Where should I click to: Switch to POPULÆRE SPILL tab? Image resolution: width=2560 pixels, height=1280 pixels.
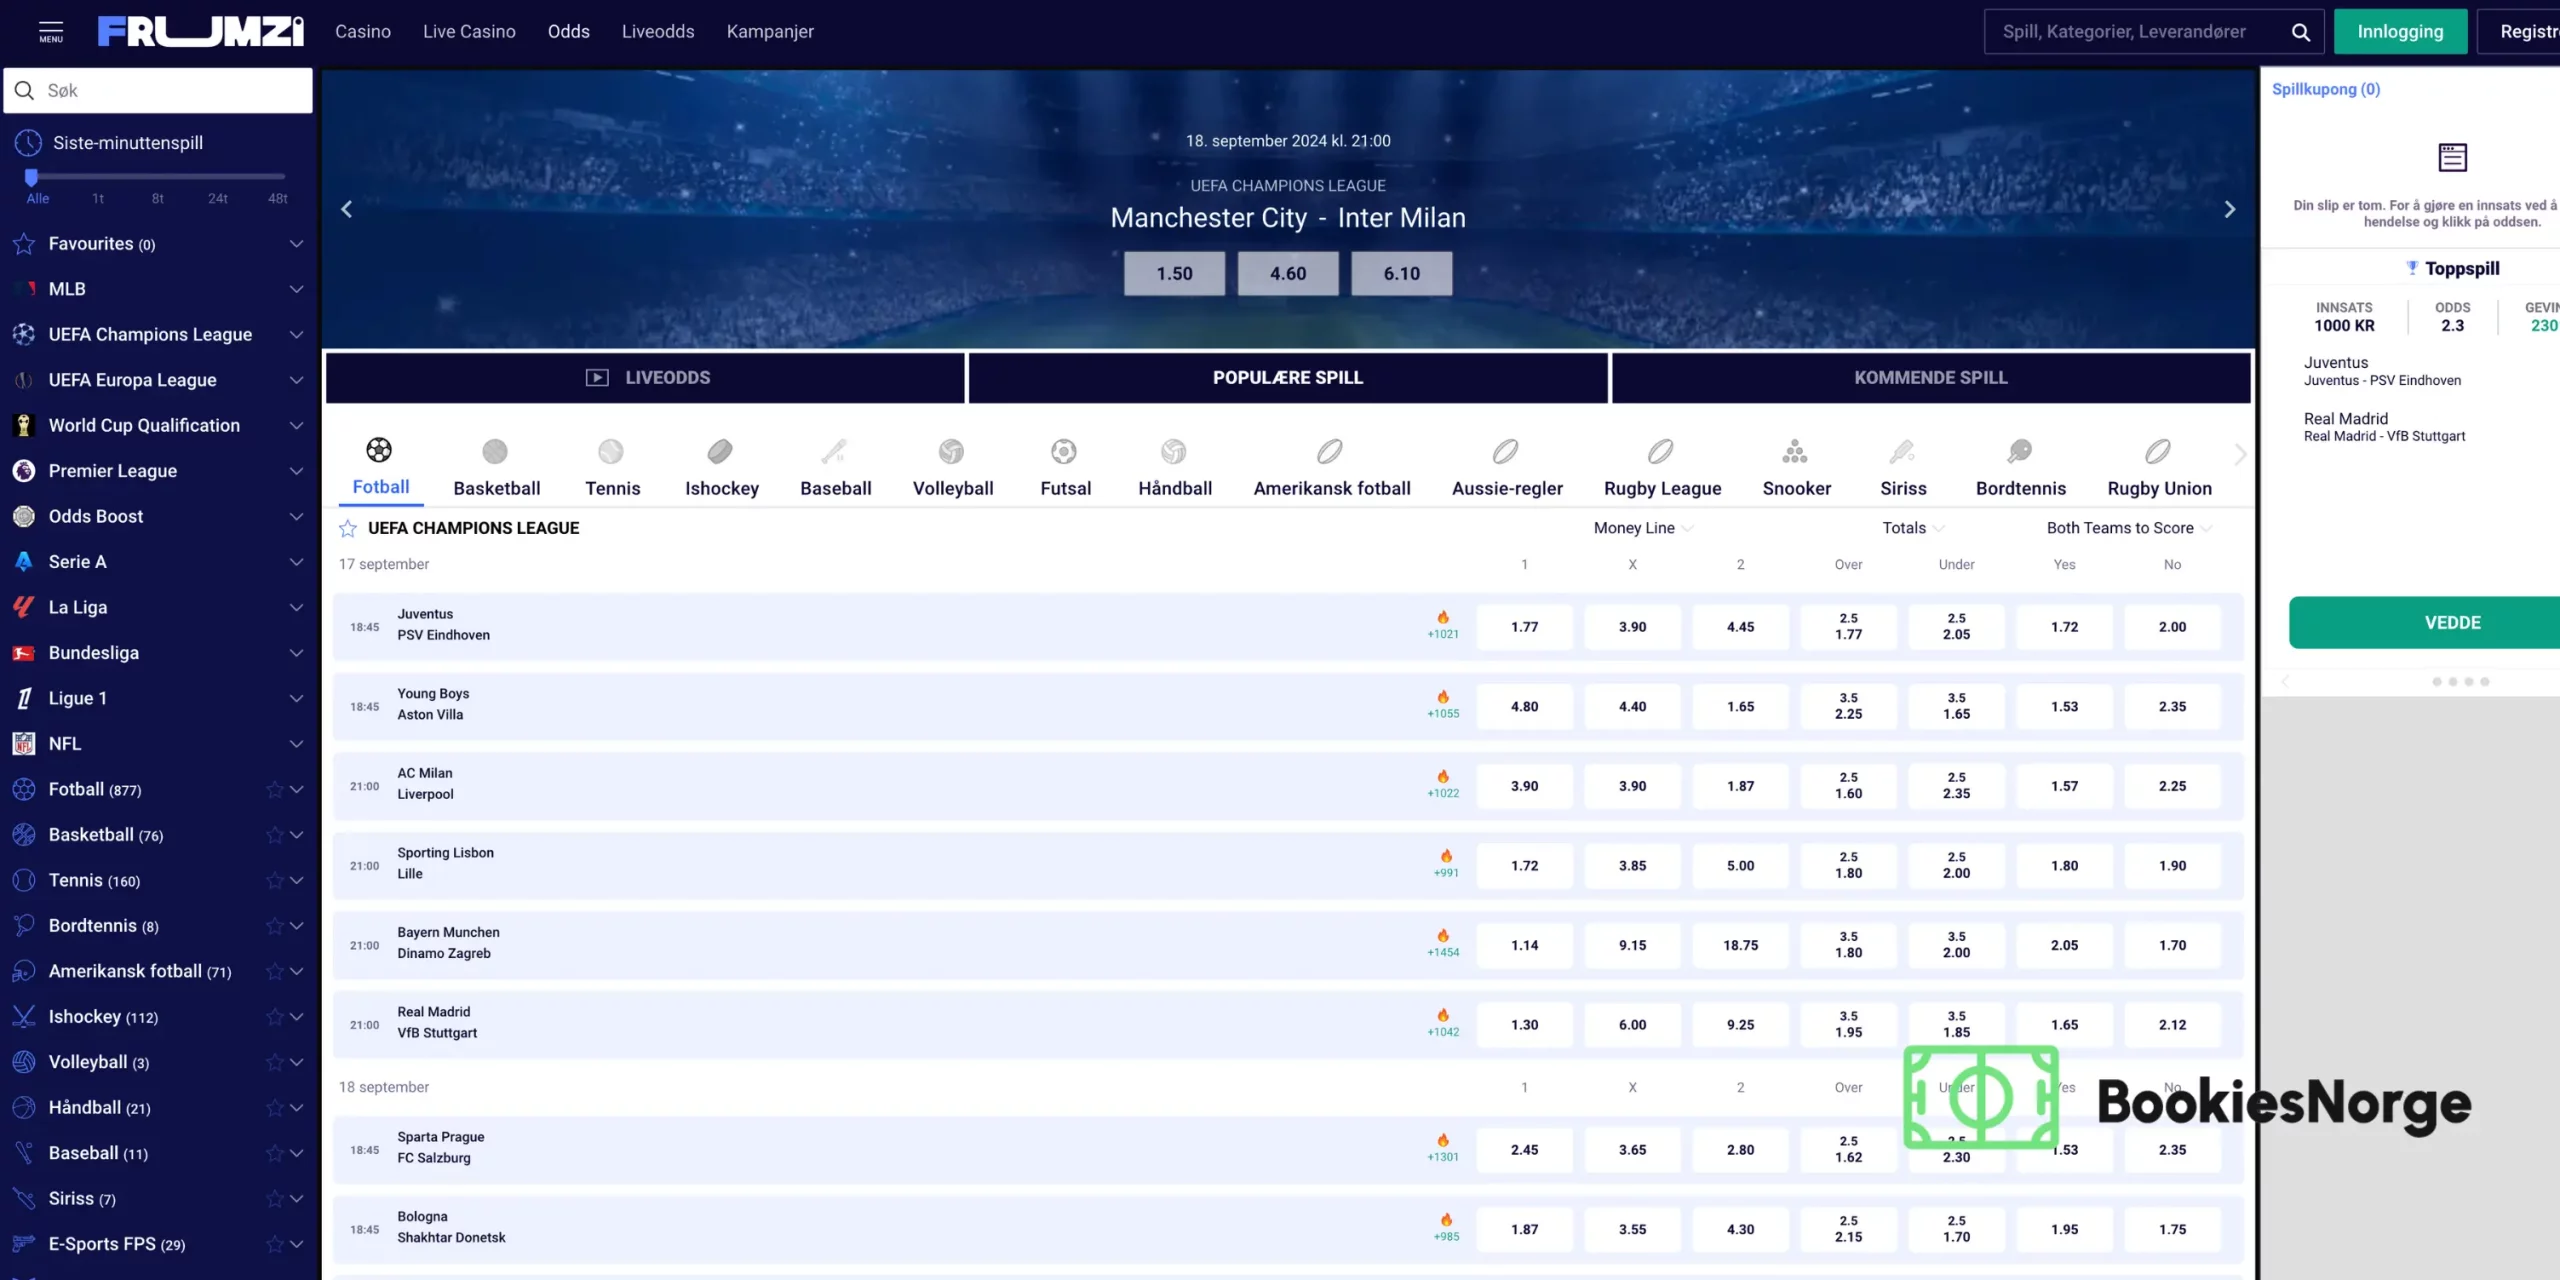coord(1288,378)
